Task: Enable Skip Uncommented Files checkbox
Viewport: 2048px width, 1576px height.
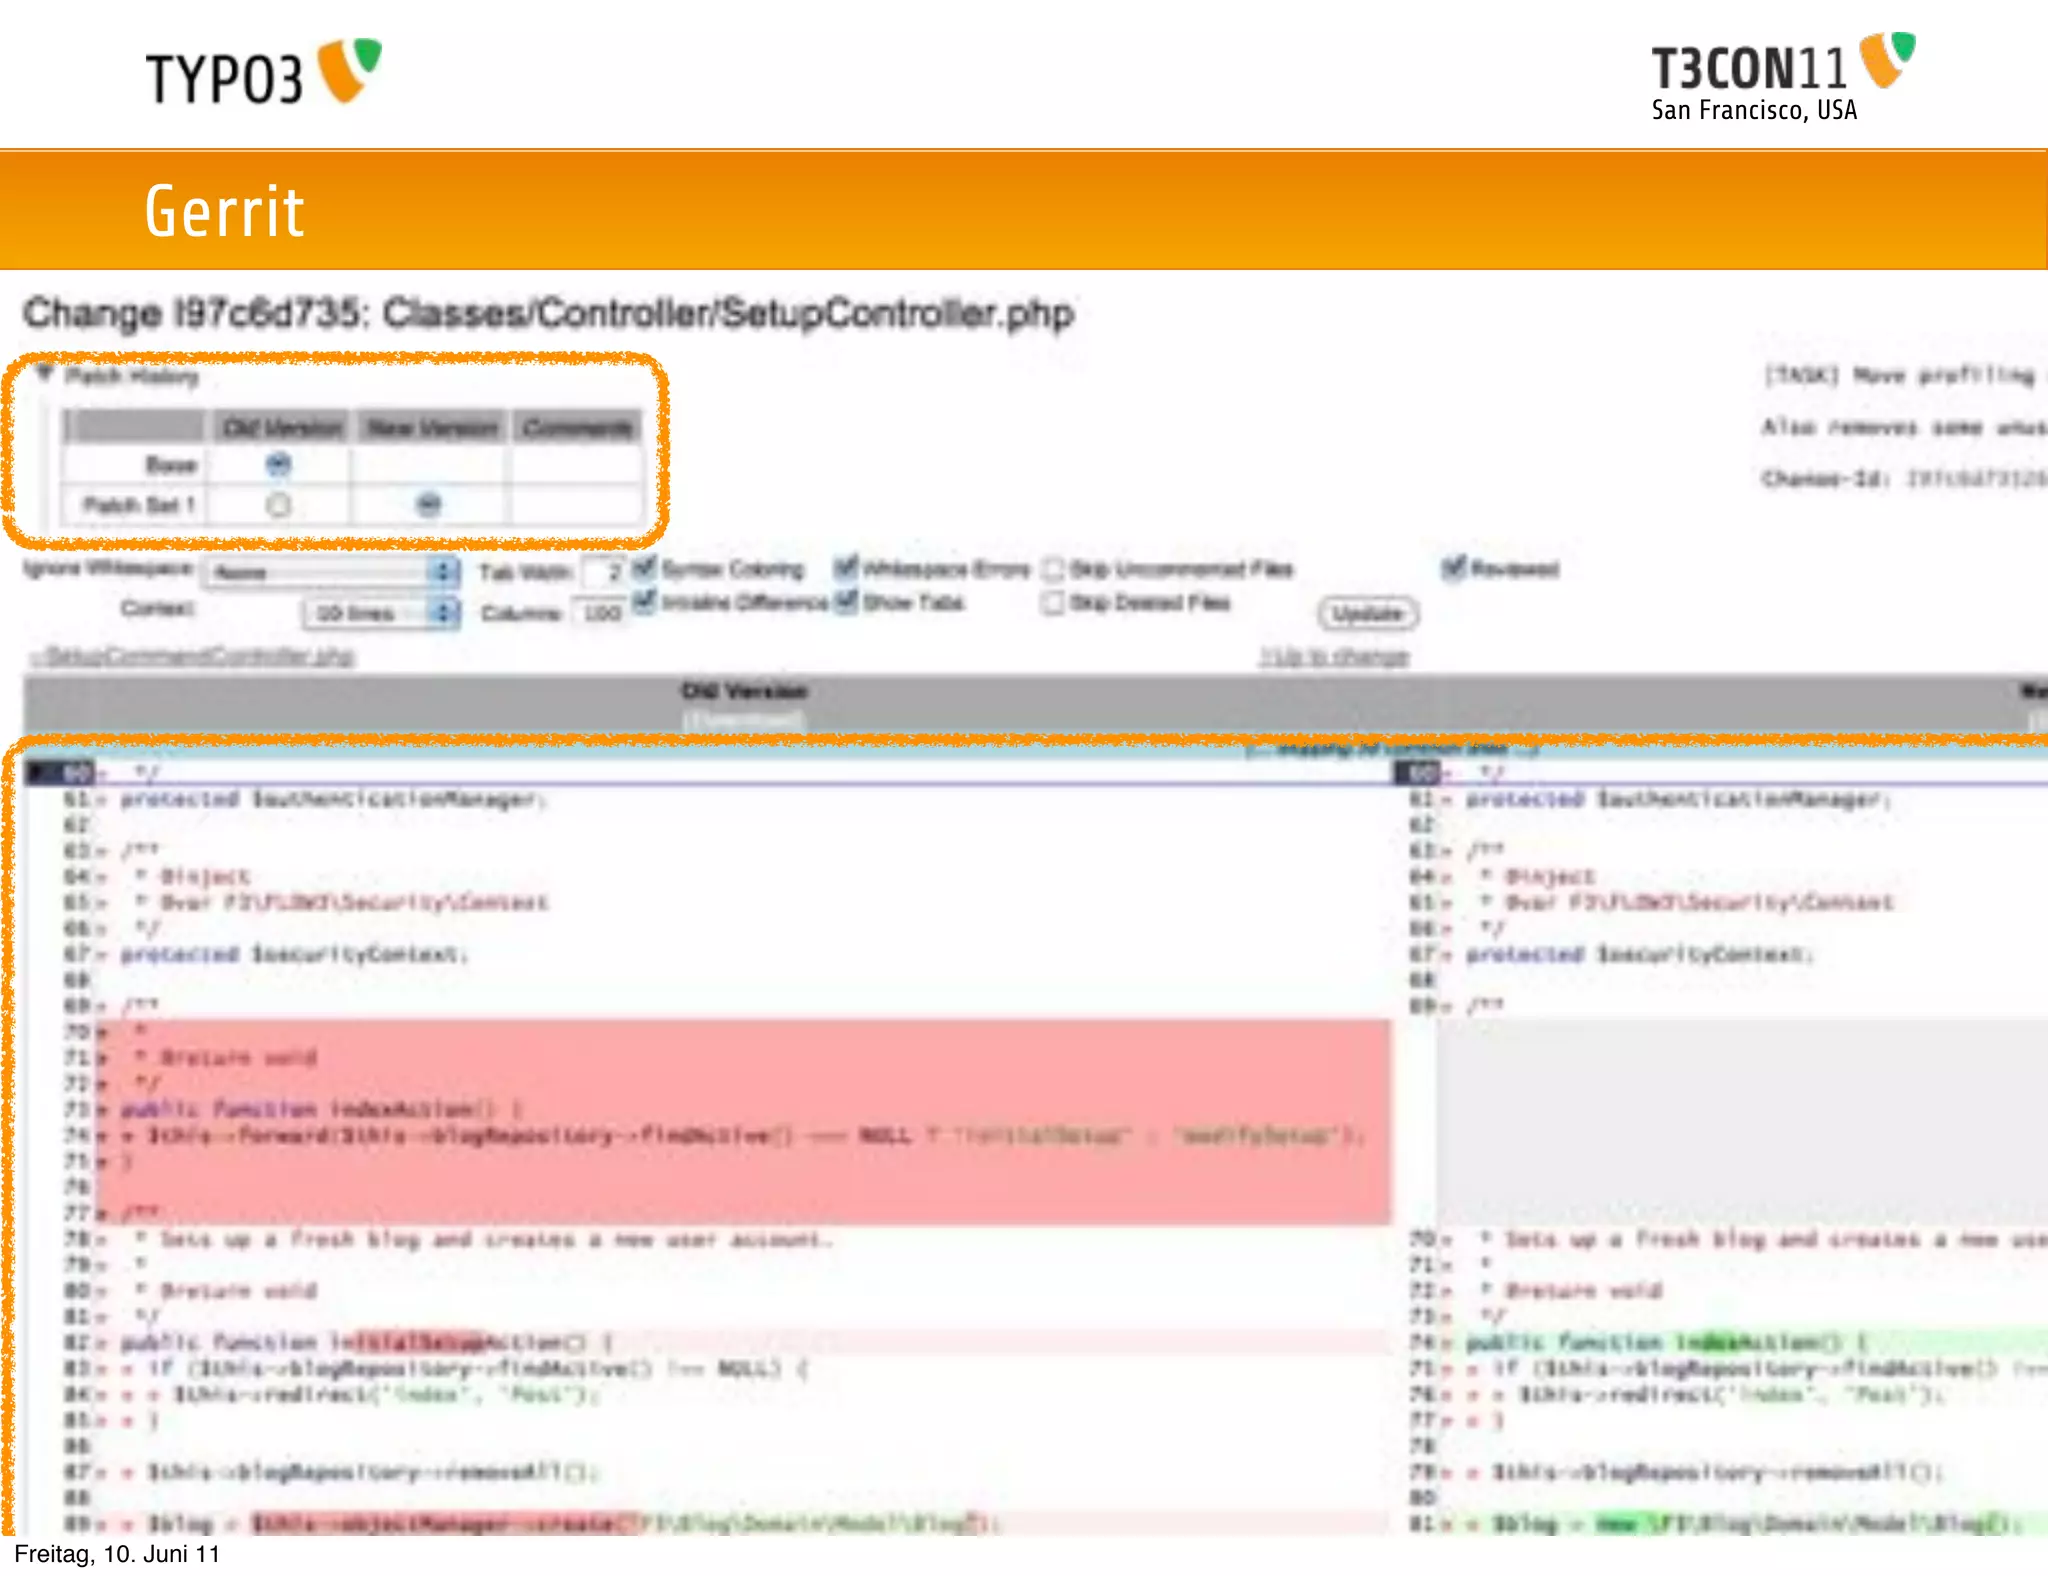Action: point(1052,569)
